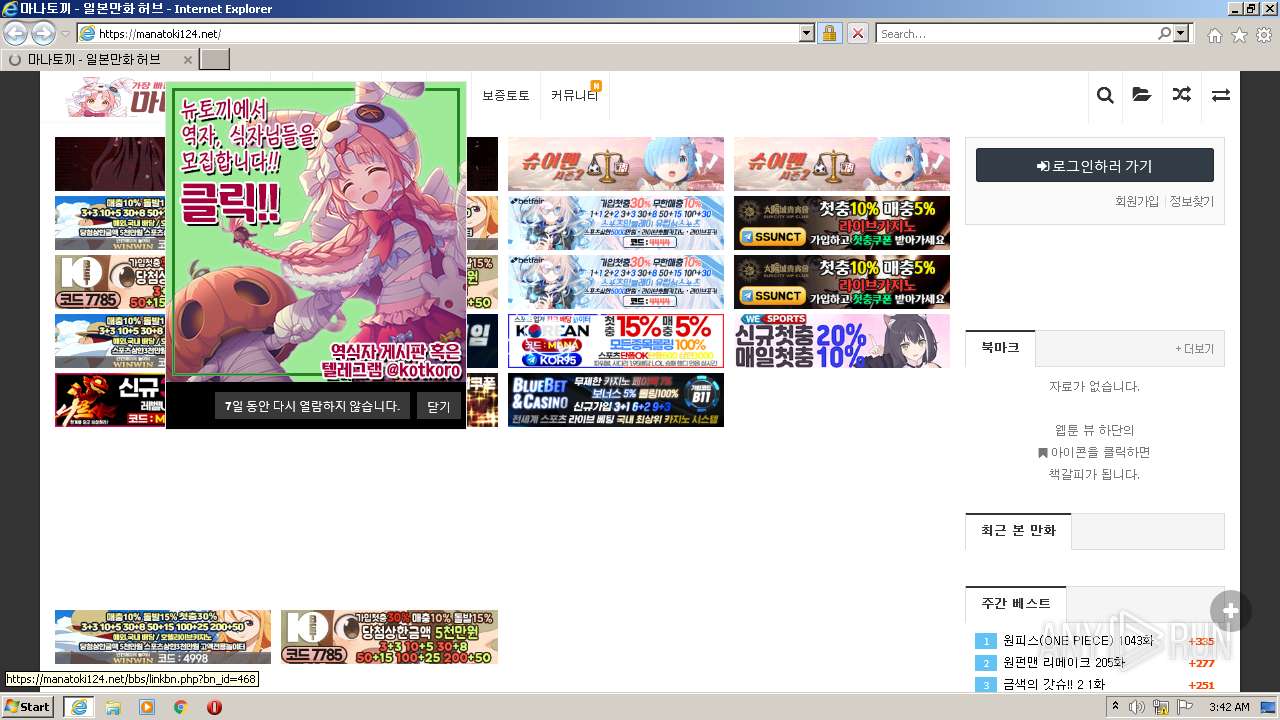The width and height of the screenshot is (1280, 720).
Task: Close the popup with 닫기 button
Action: [x=439, y=405]
